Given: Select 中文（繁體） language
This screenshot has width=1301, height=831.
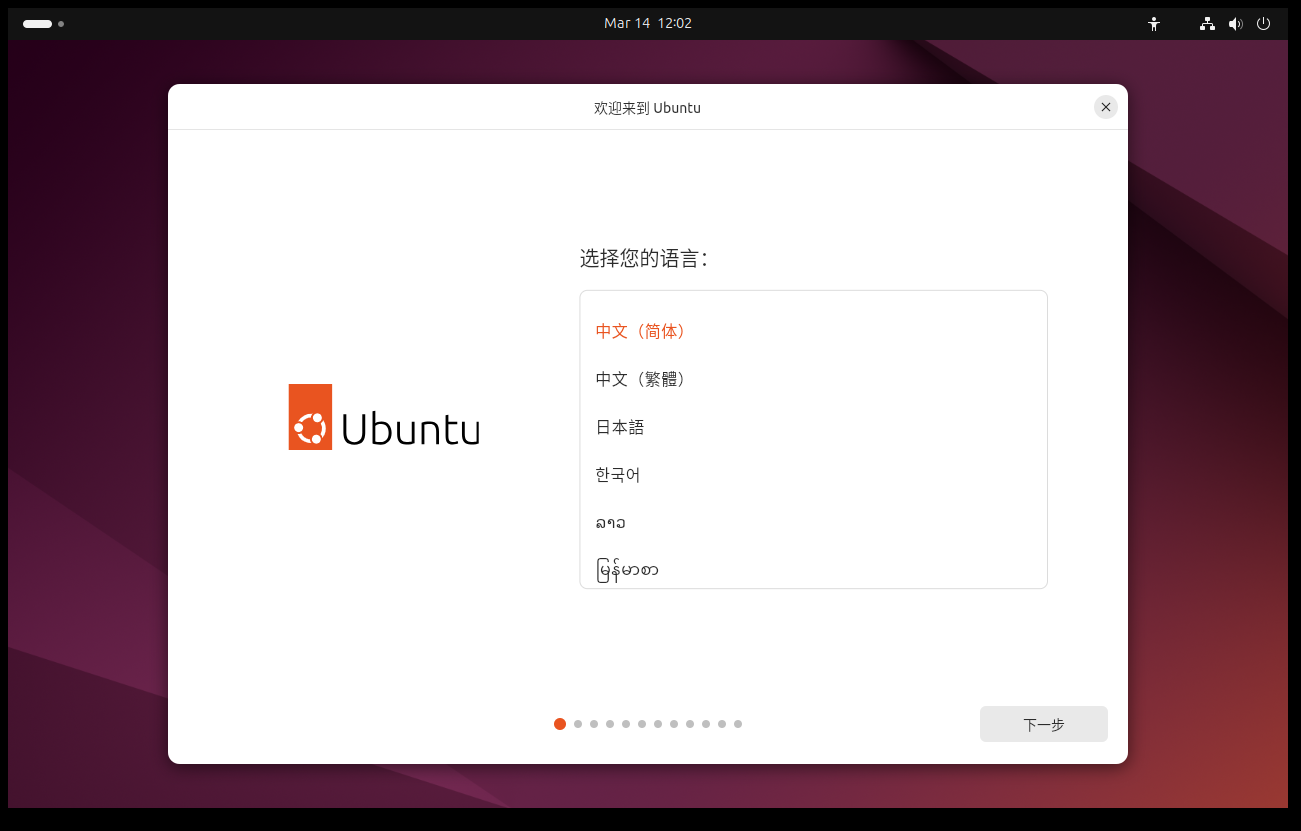Looking at the screenshot, I should tap(641, 379).
